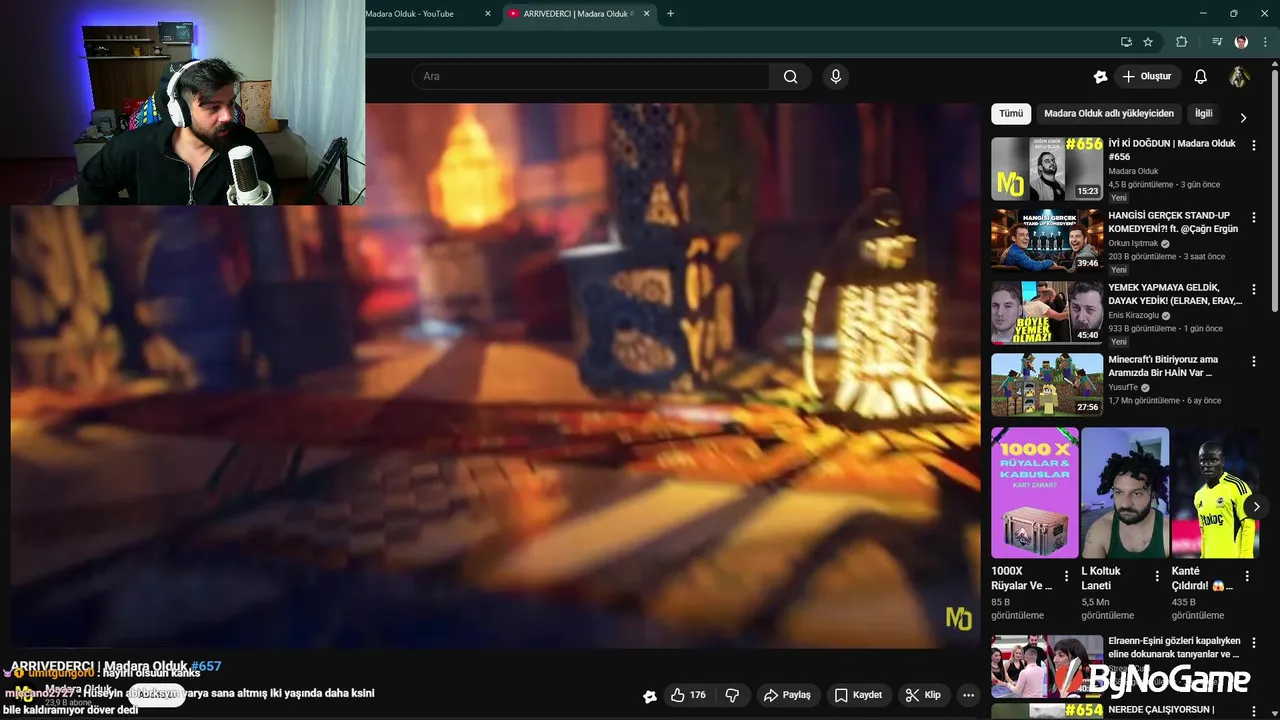Click YusufTe channel name
The height and width of the screenshot is (720, 1280).
(1123, 387)
